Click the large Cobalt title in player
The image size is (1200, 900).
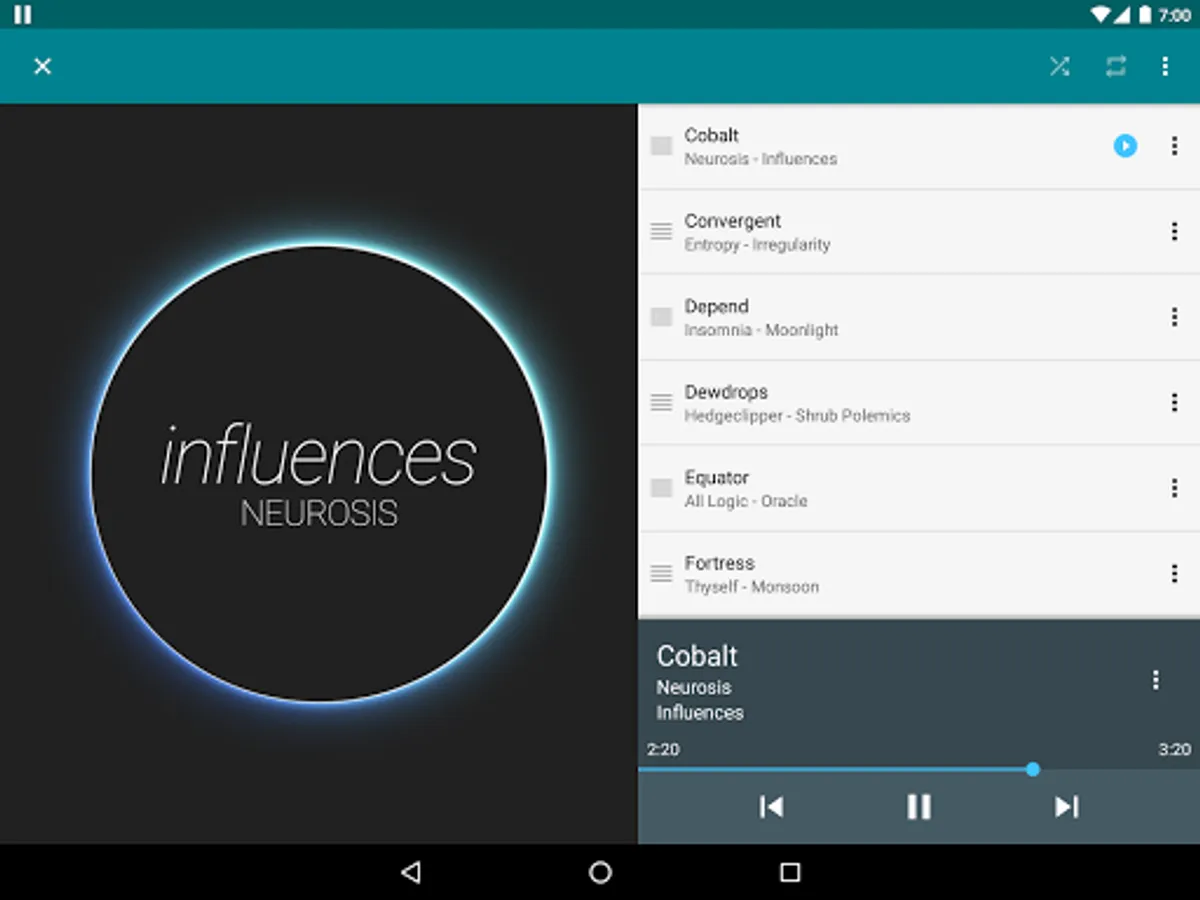point(697,656)
